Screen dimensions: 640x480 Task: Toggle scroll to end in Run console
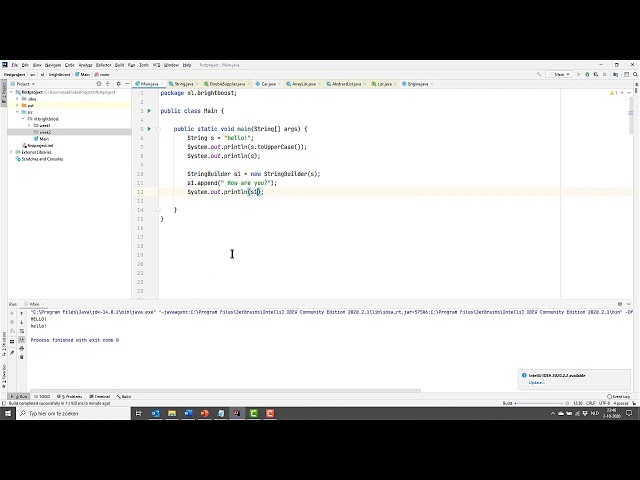(22, 340)
